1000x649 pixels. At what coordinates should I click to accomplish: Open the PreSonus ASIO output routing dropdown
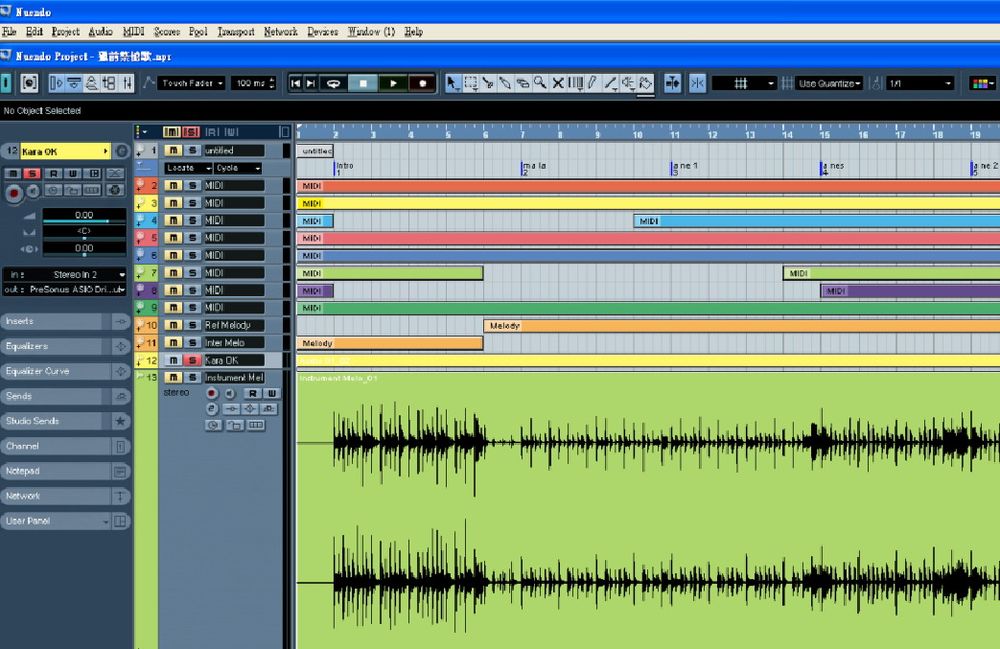64,289
